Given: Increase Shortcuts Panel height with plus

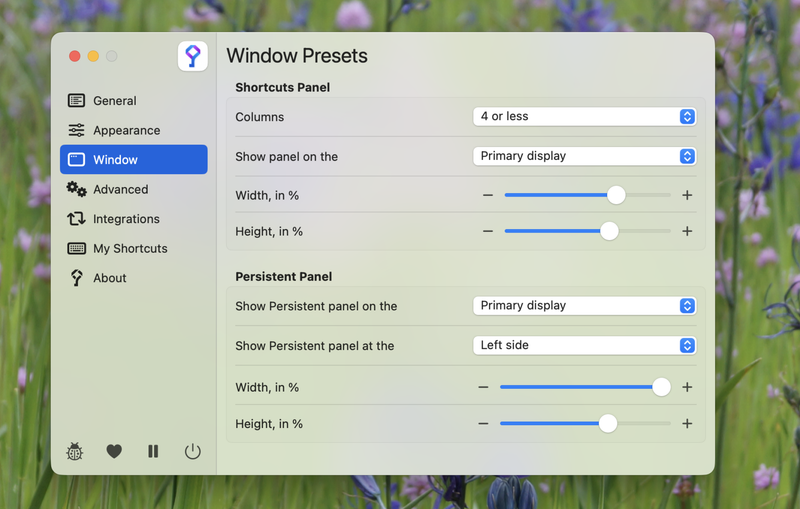Looking at the screenshot, I should click(687, 231).
